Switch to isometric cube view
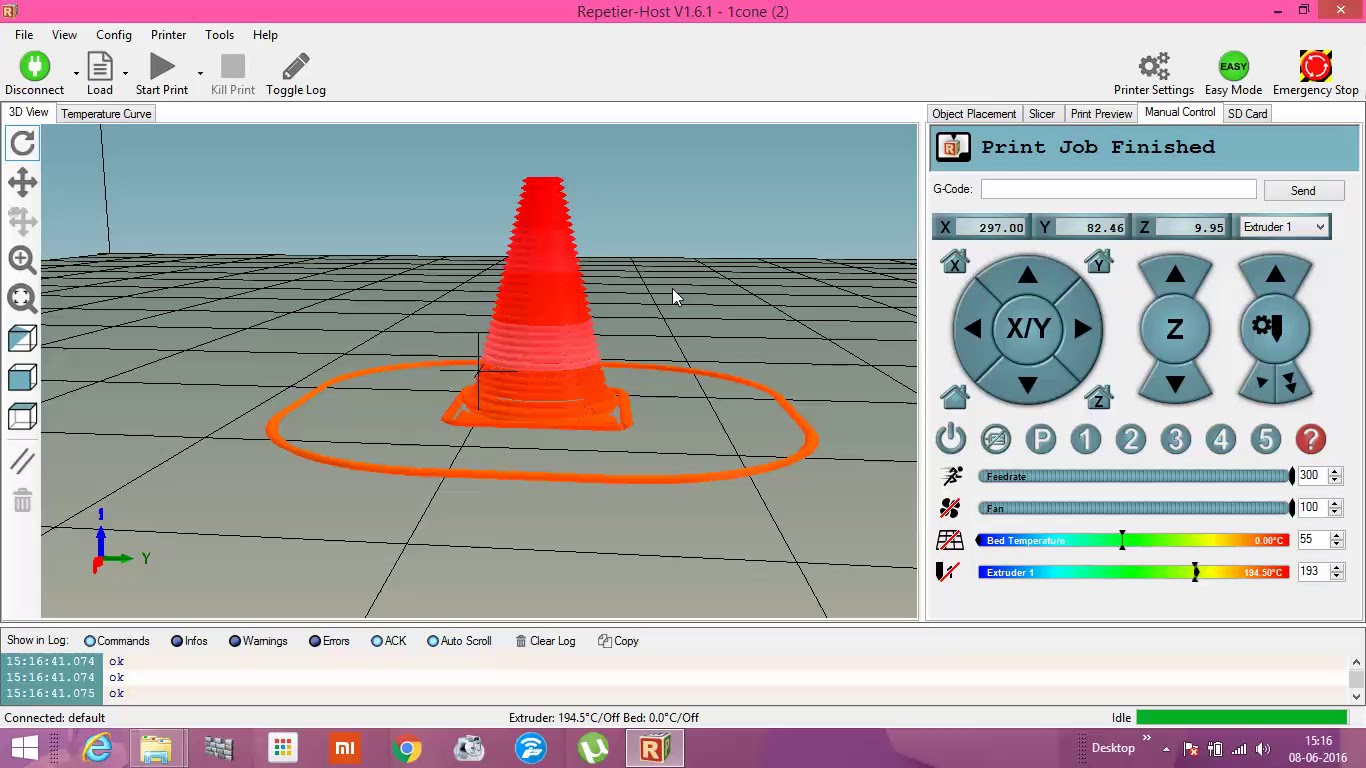1366x768 pixels. click(x=22, y=338)
